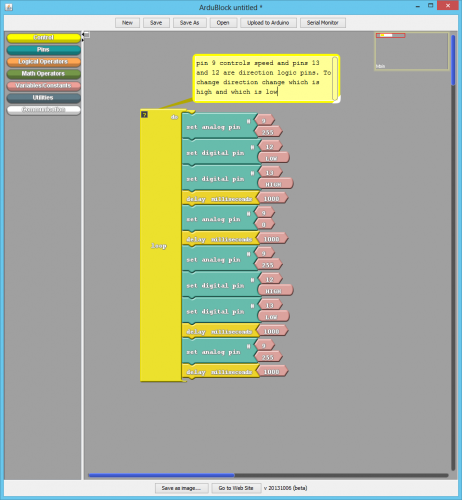Open the Pins block drawer
This screenshot has height=500, width=462.
[44, 50]
